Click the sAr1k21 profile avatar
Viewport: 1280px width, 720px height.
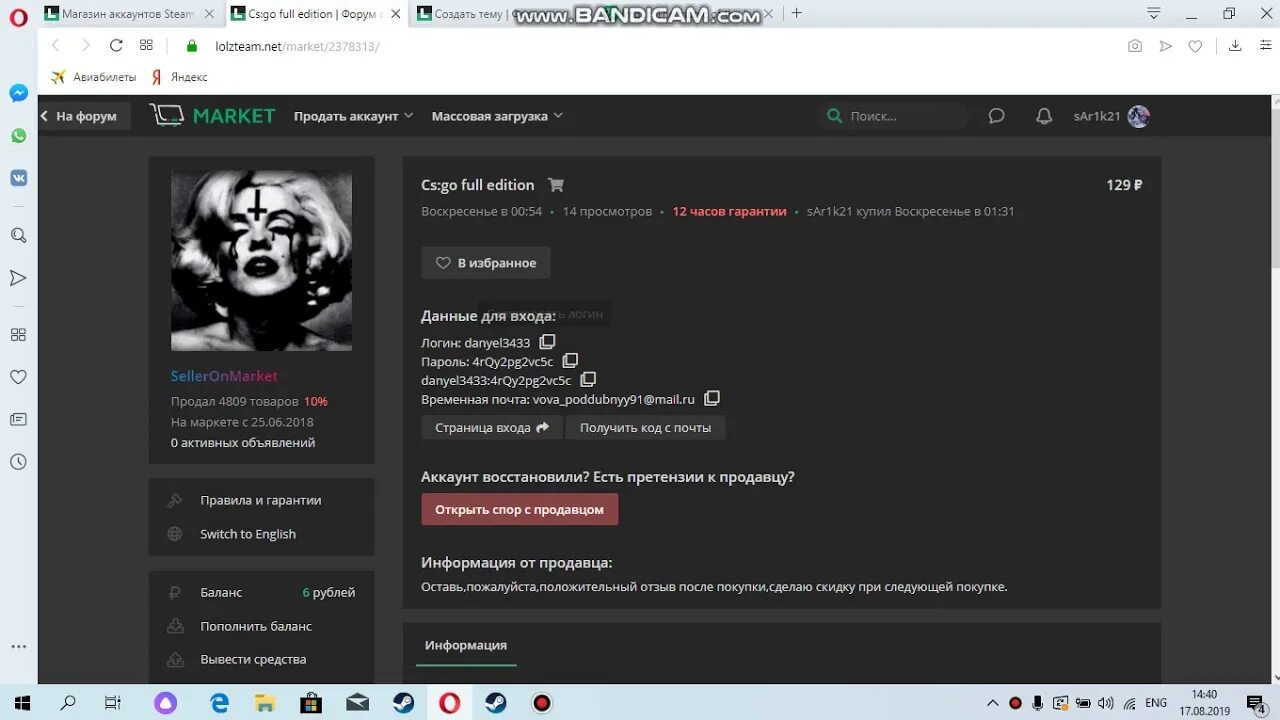click(x=1138, y=116)
